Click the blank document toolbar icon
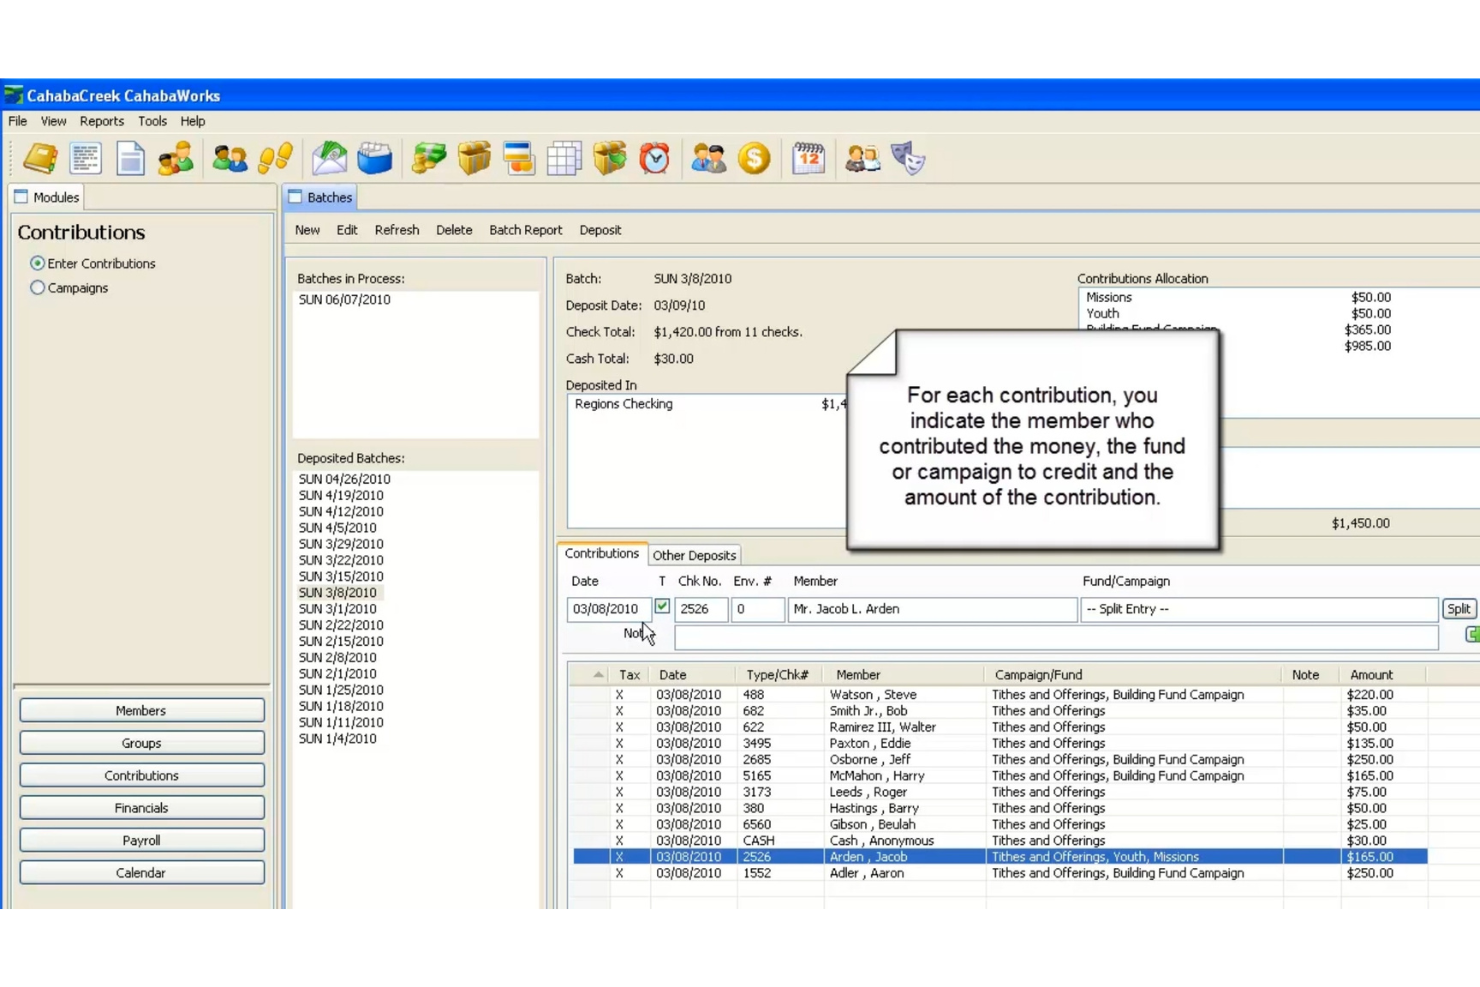The width and height of the screenshot is (1480, 987). [x=131, y=158]
